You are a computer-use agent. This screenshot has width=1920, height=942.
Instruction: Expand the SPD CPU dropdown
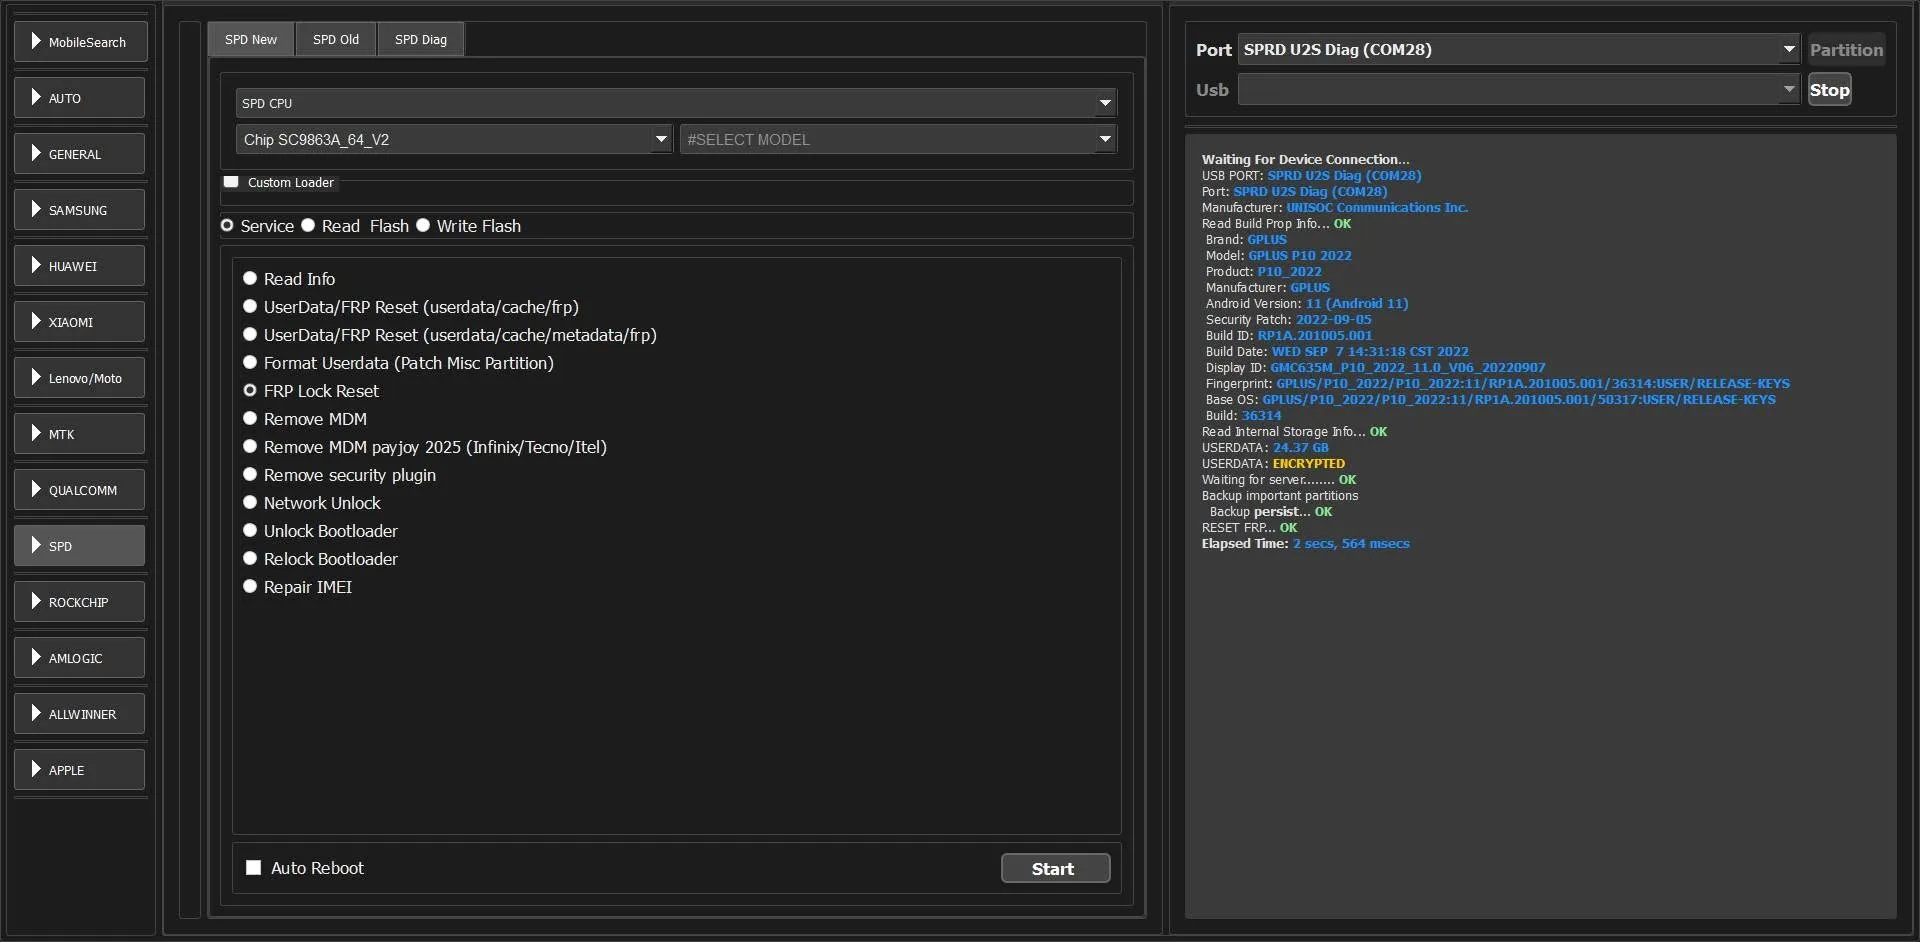click(x=676, y=103)
